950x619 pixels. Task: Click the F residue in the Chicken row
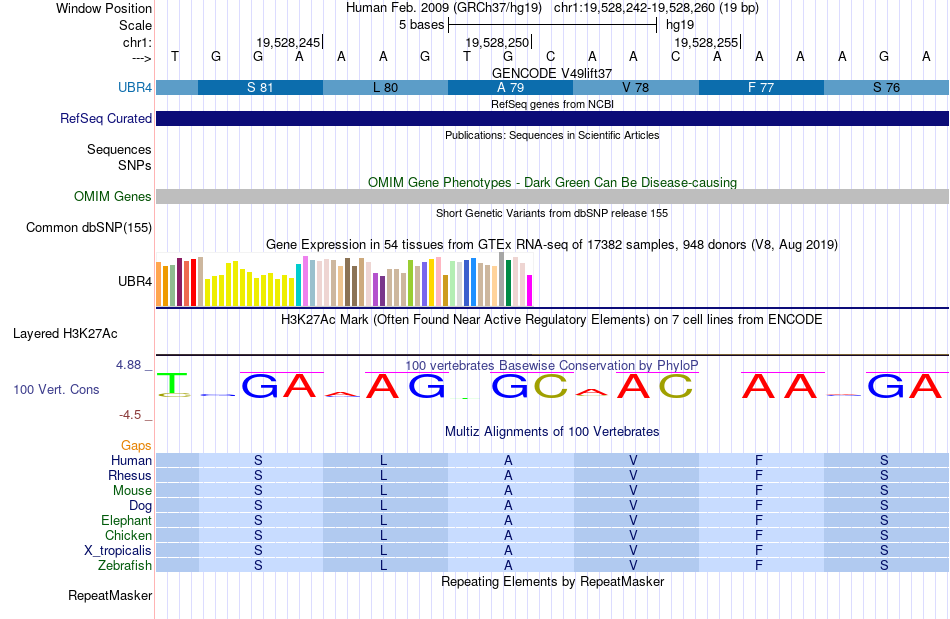[759, 535]
